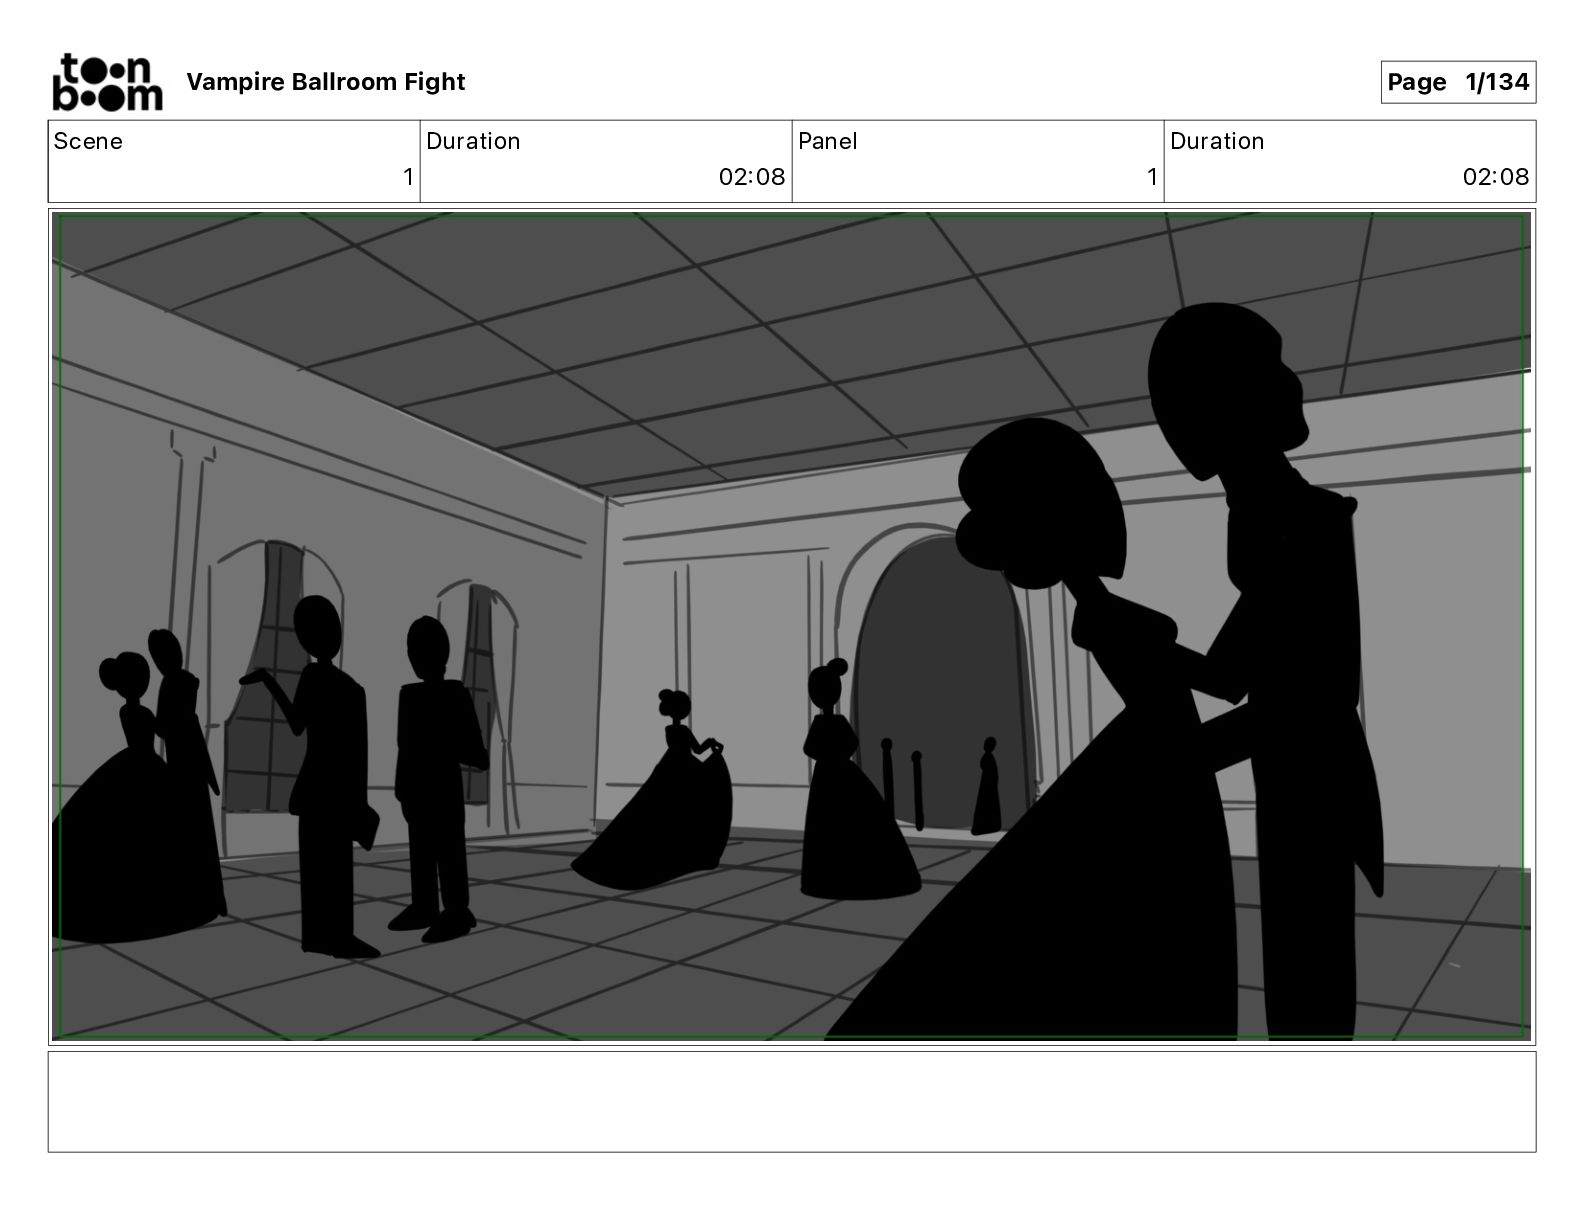Click the panel duration value '02:08'

[1496, 177]
